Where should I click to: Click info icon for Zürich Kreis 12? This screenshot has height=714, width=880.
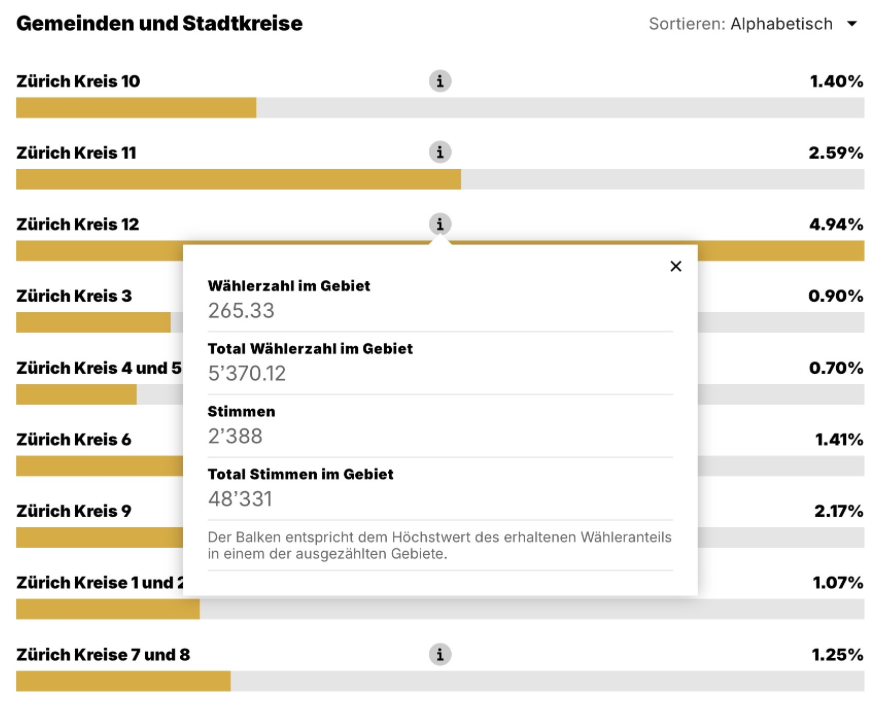click(x=440, y=224)
